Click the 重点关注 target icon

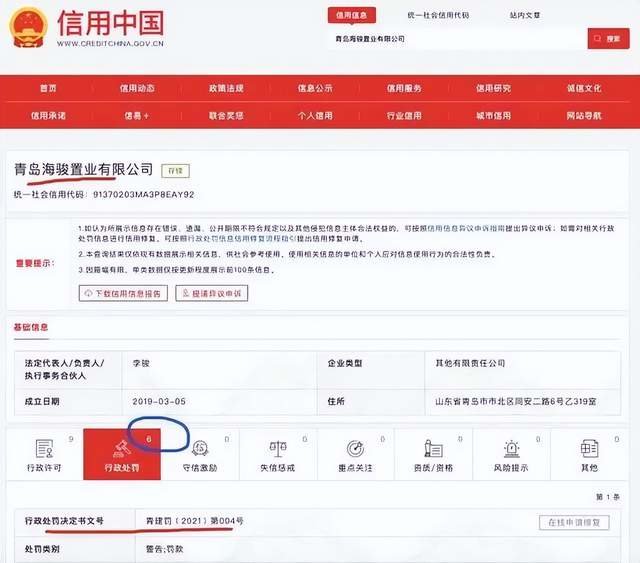click(355, 449)
